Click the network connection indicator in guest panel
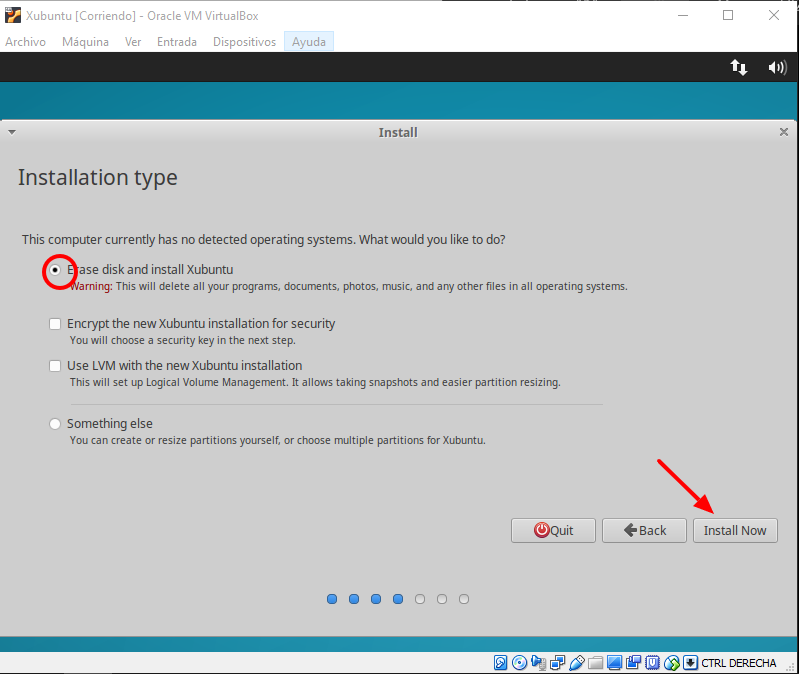This screenshot has width=799, height=674. coord(738,67)
